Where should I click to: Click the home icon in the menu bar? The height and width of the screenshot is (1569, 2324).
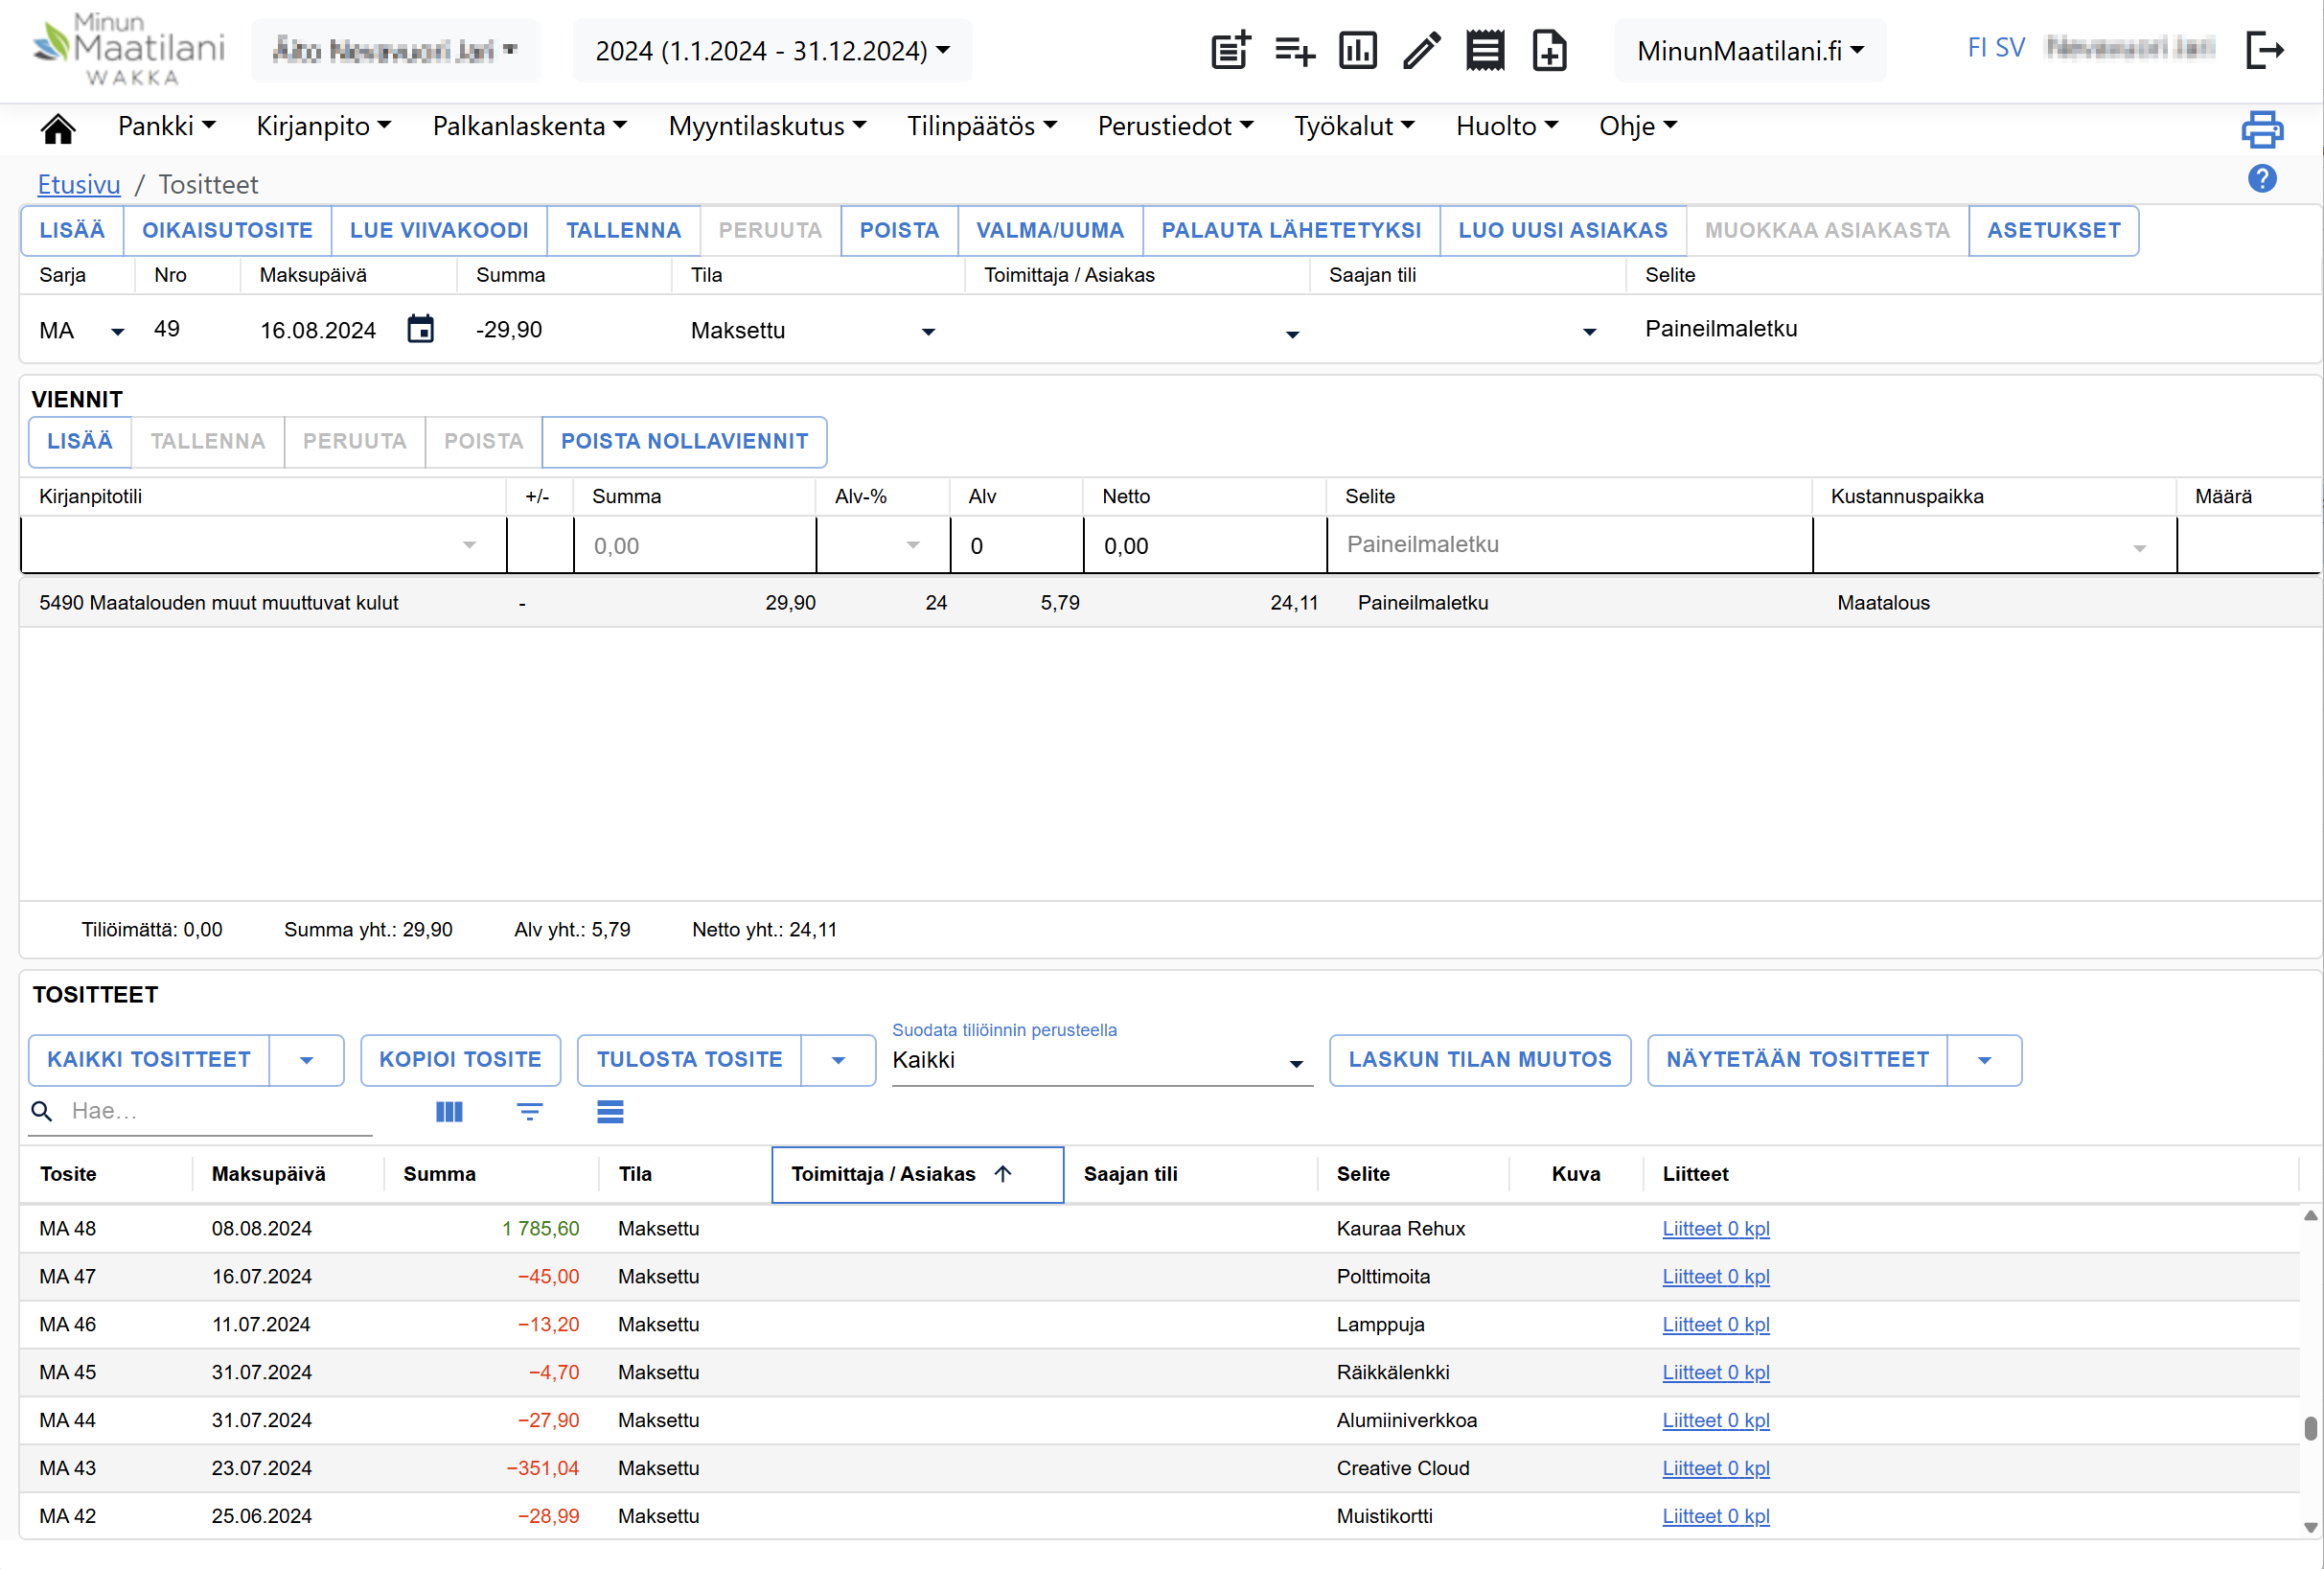58,128
